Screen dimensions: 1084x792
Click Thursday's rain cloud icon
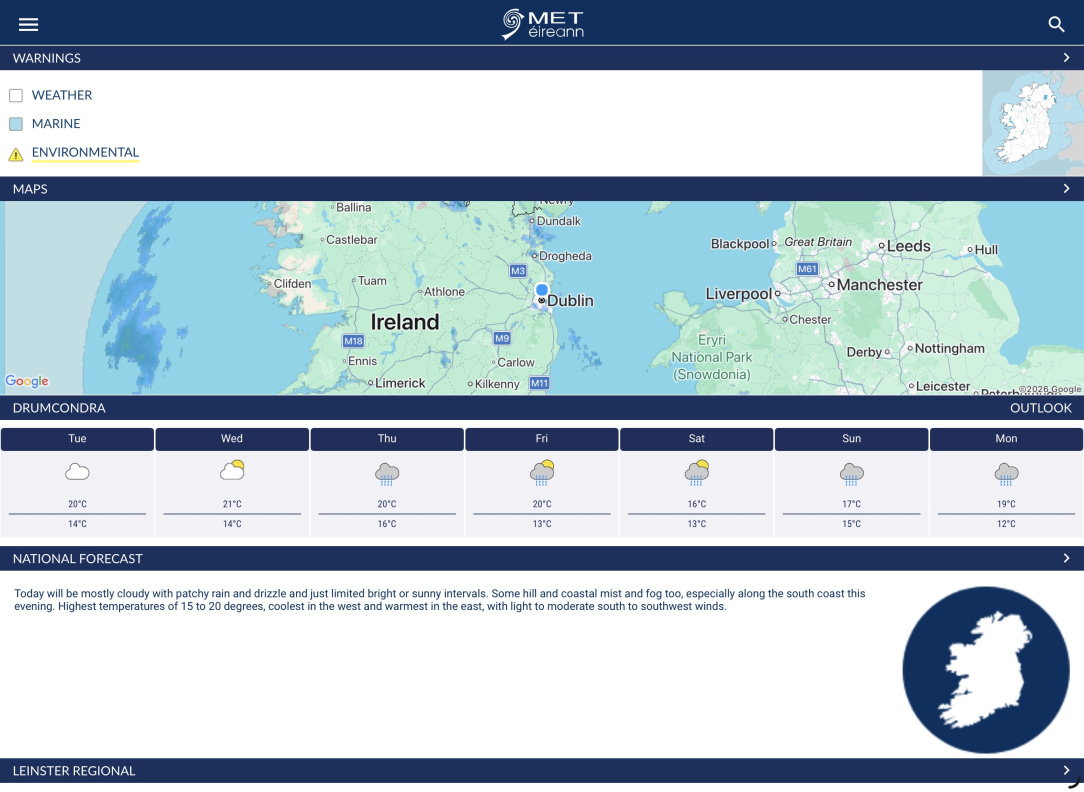pyautogui.click(x=387, y=474)
